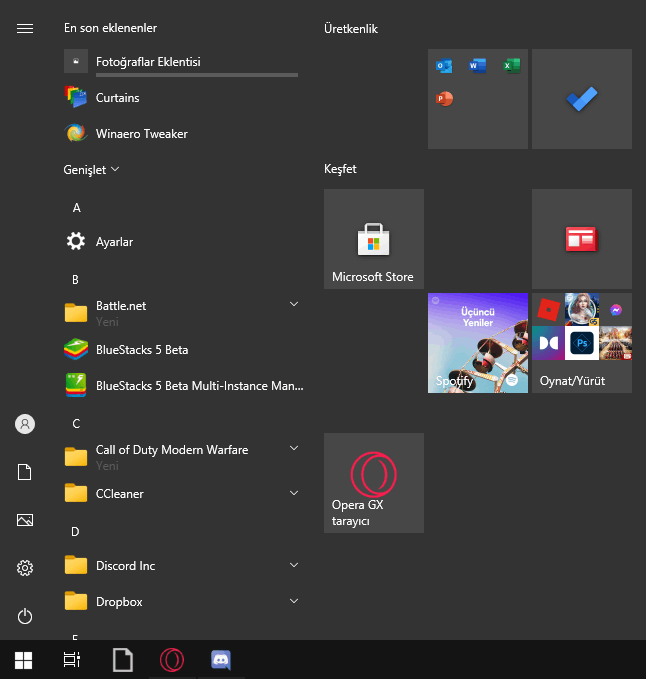Open PowerPoint in the Office tile folder
Viewport: 646px width, 679px height.
444,99
